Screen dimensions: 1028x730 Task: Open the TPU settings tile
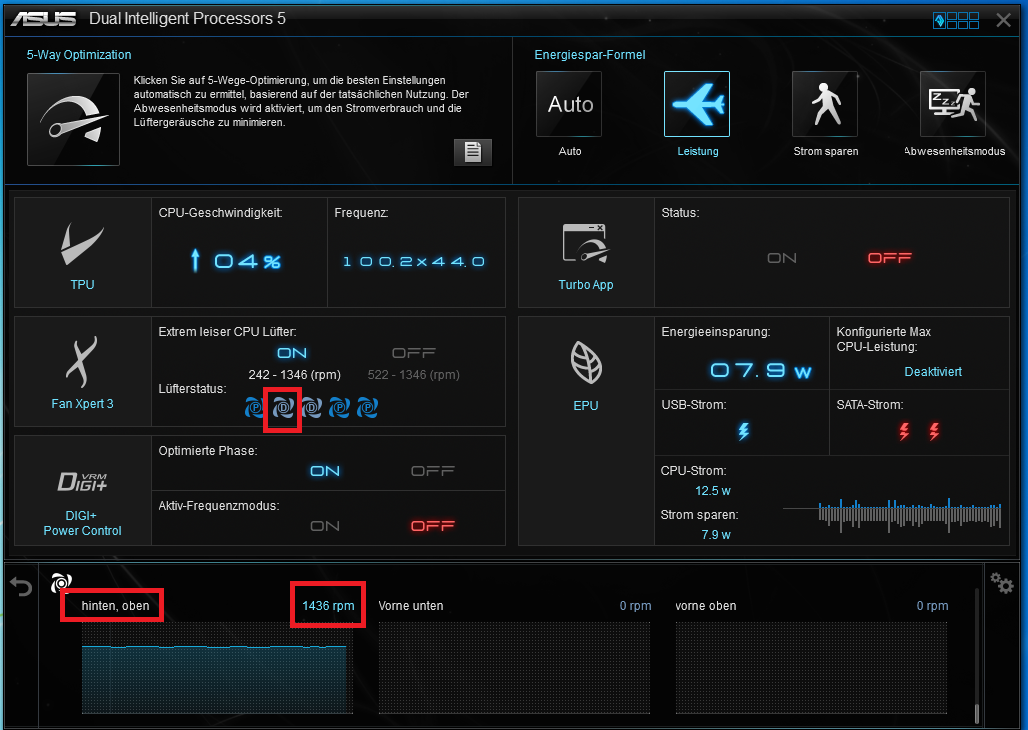tap(83, 253)
